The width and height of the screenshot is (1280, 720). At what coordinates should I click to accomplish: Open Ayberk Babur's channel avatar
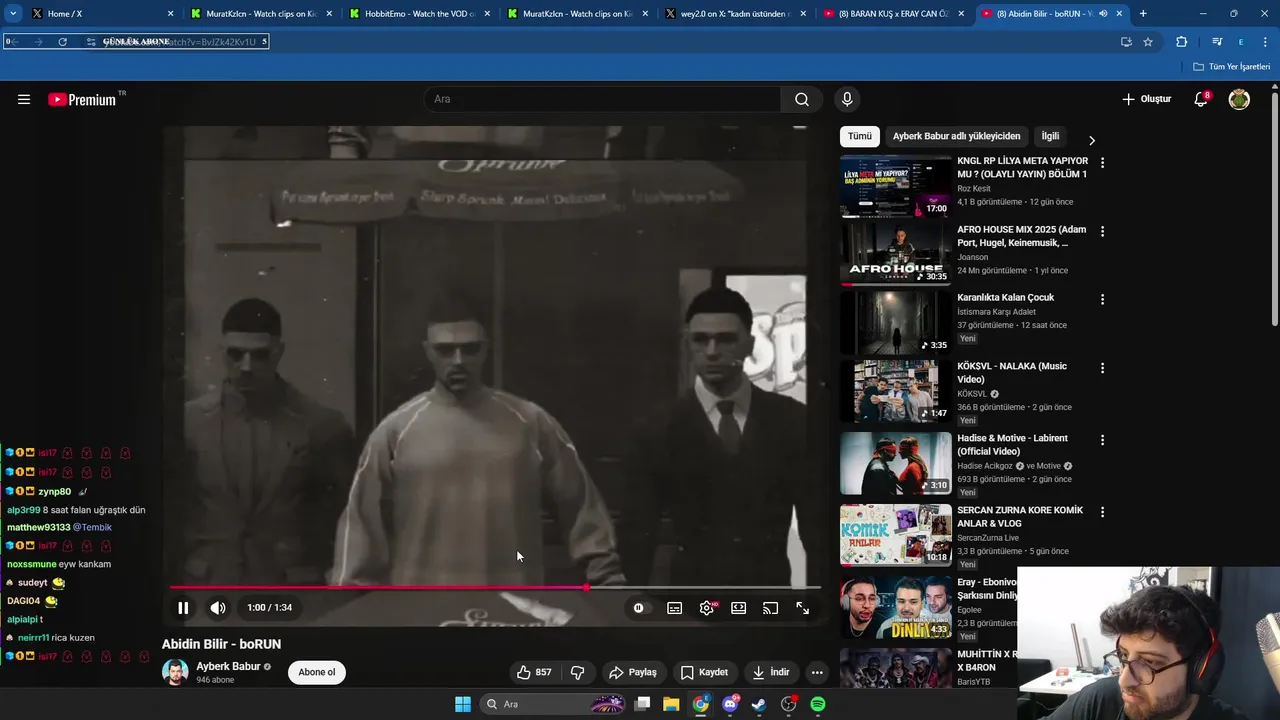pos(175,672)
